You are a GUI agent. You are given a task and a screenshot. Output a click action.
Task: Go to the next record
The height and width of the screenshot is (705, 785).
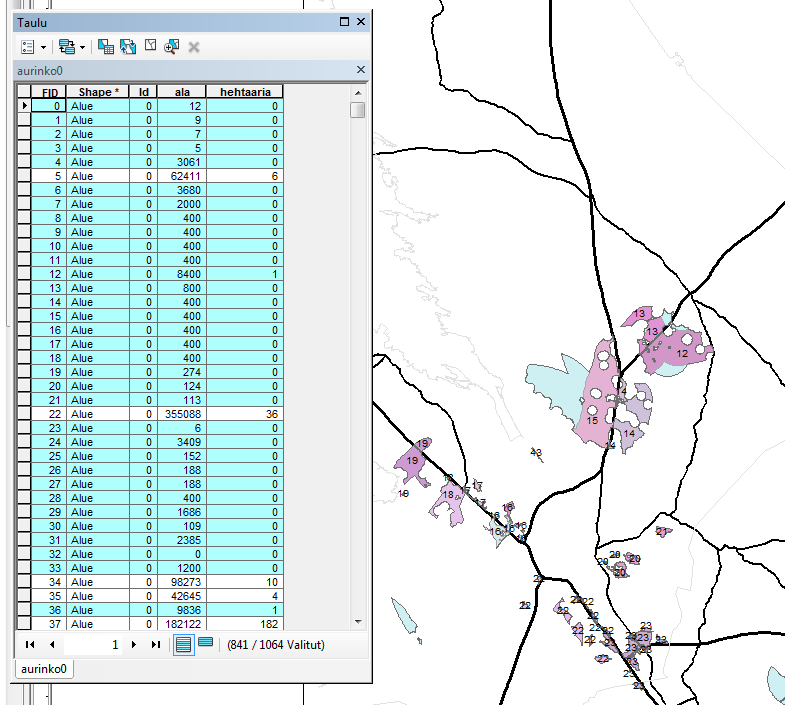point(134,644)
